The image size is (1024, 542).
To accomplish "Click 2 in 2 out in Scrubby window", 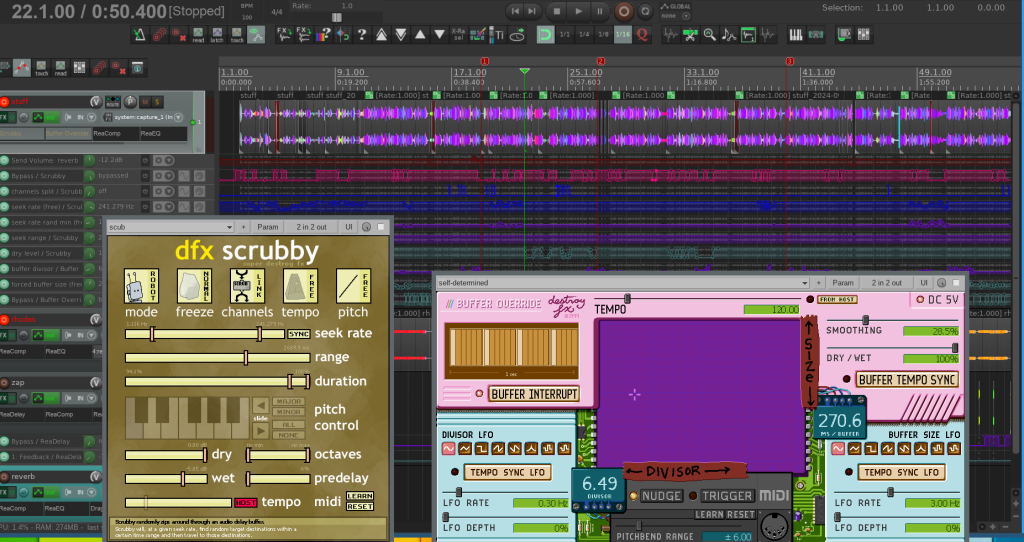I will point(312,227).
